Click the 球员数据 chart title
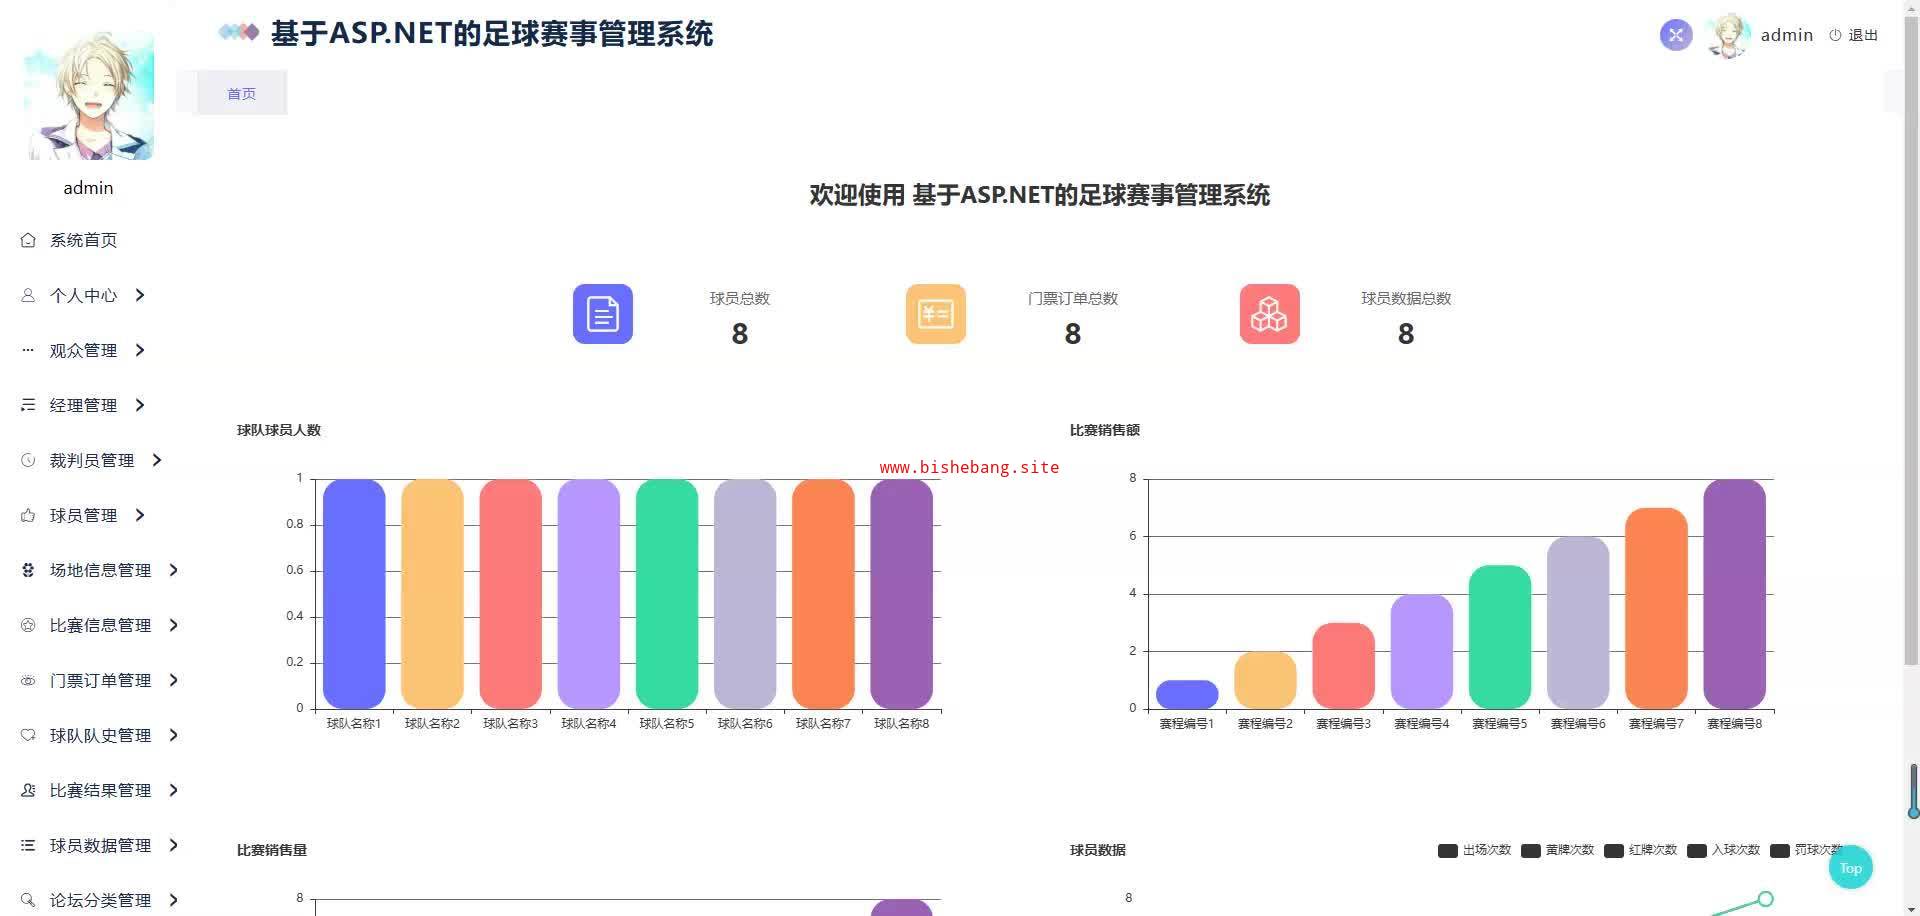Screen dimensions: 1920x916 click(1098, 850)
